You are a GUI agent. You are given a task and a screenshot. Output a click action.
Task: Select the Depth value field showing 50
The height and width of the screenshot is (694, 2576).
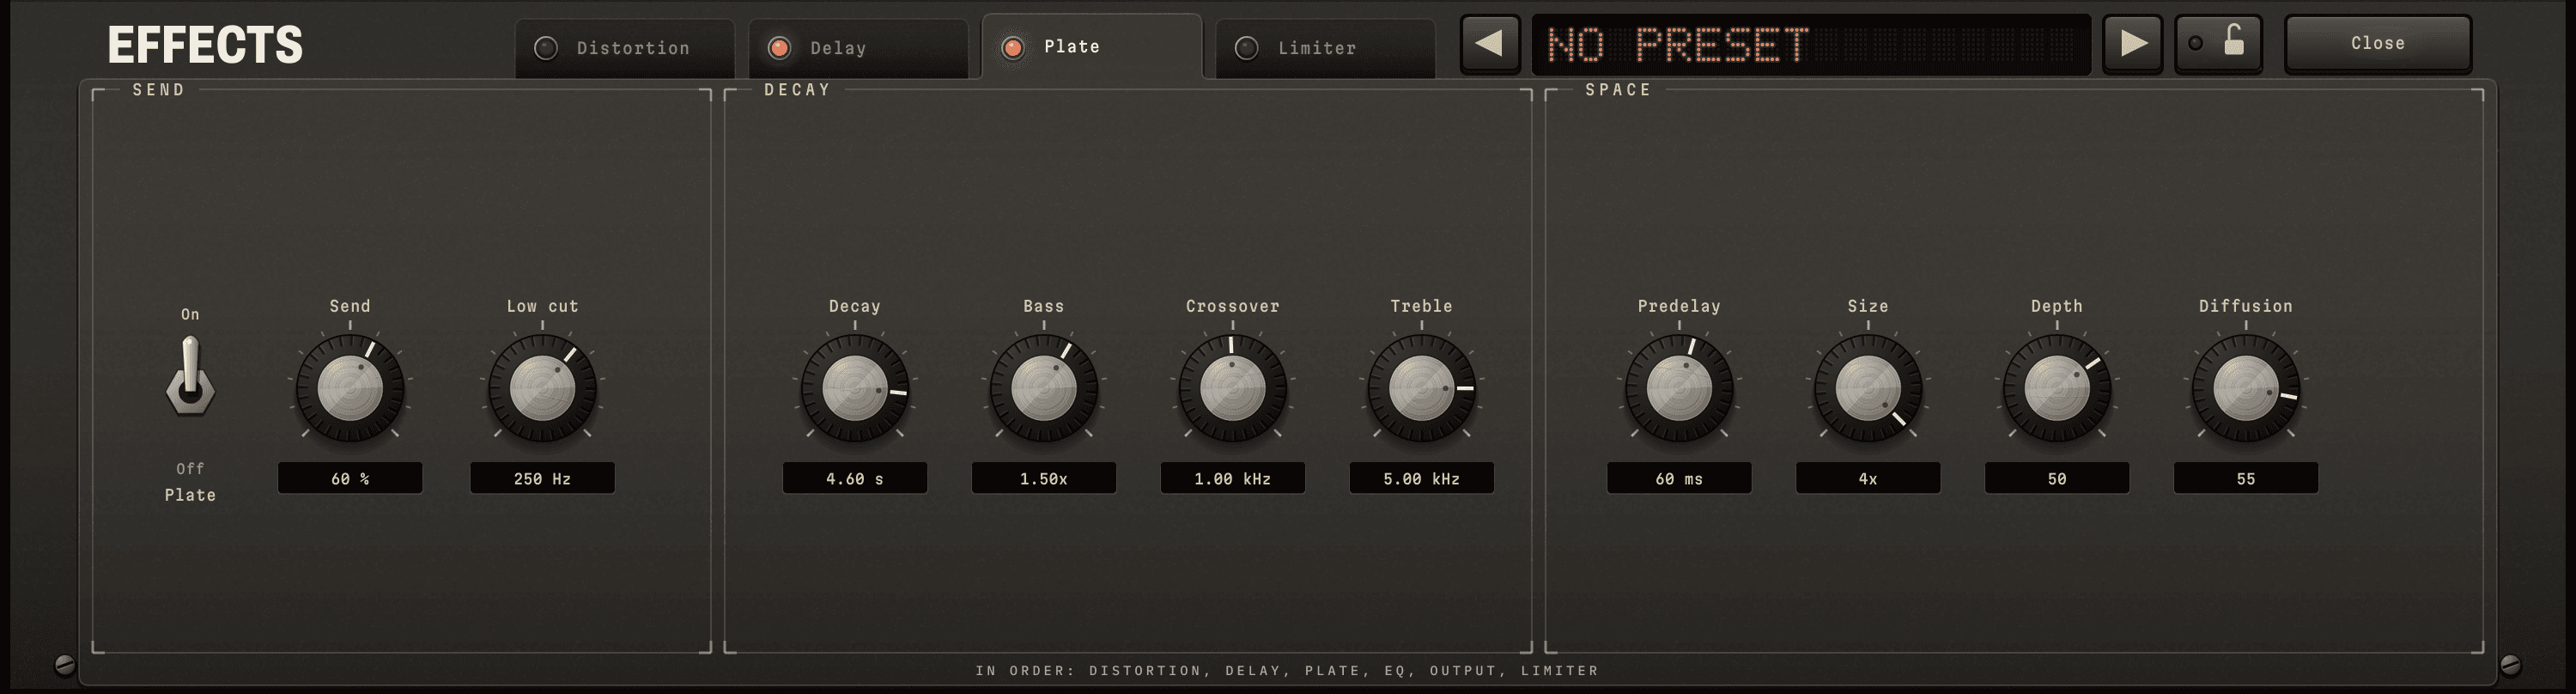click(2057, 478)
